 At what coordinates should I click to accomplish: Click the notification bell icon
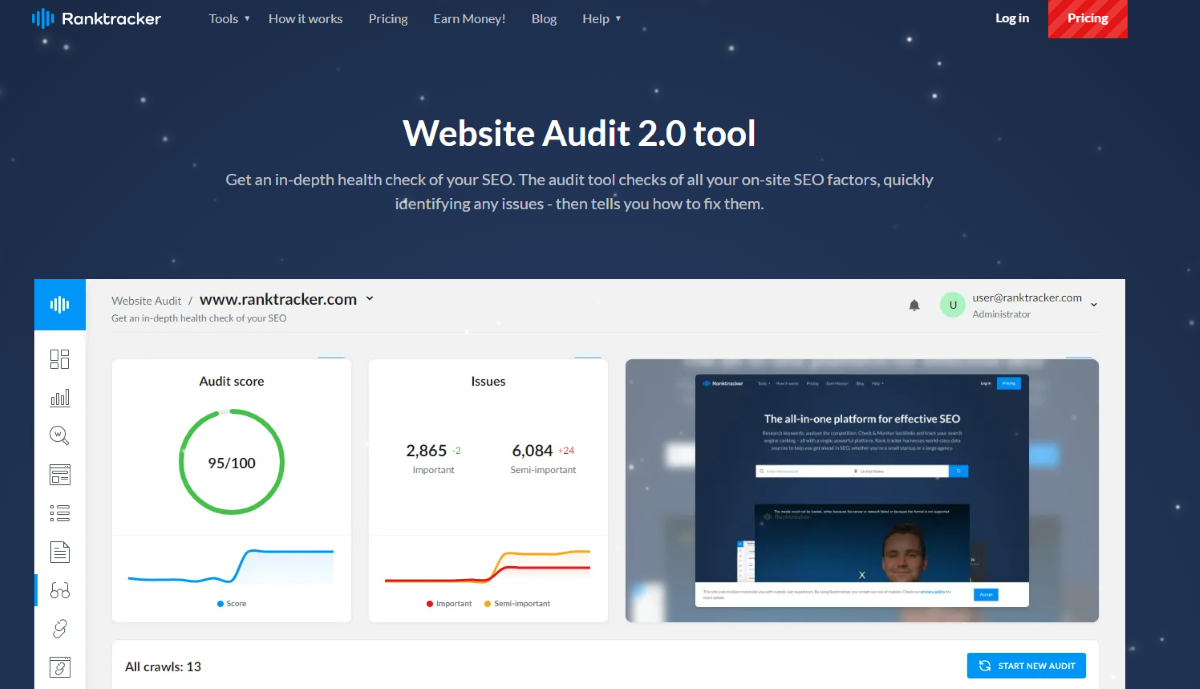(x=914, y=305)
